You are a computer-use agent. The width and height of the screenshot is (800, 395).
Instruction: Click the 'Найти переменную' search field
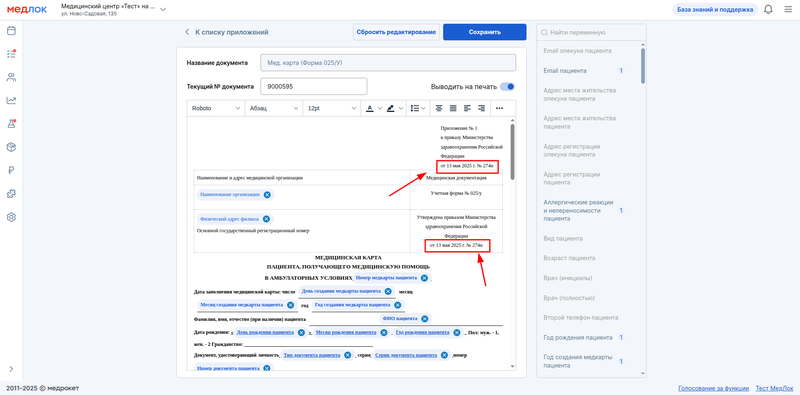[591, 32]
